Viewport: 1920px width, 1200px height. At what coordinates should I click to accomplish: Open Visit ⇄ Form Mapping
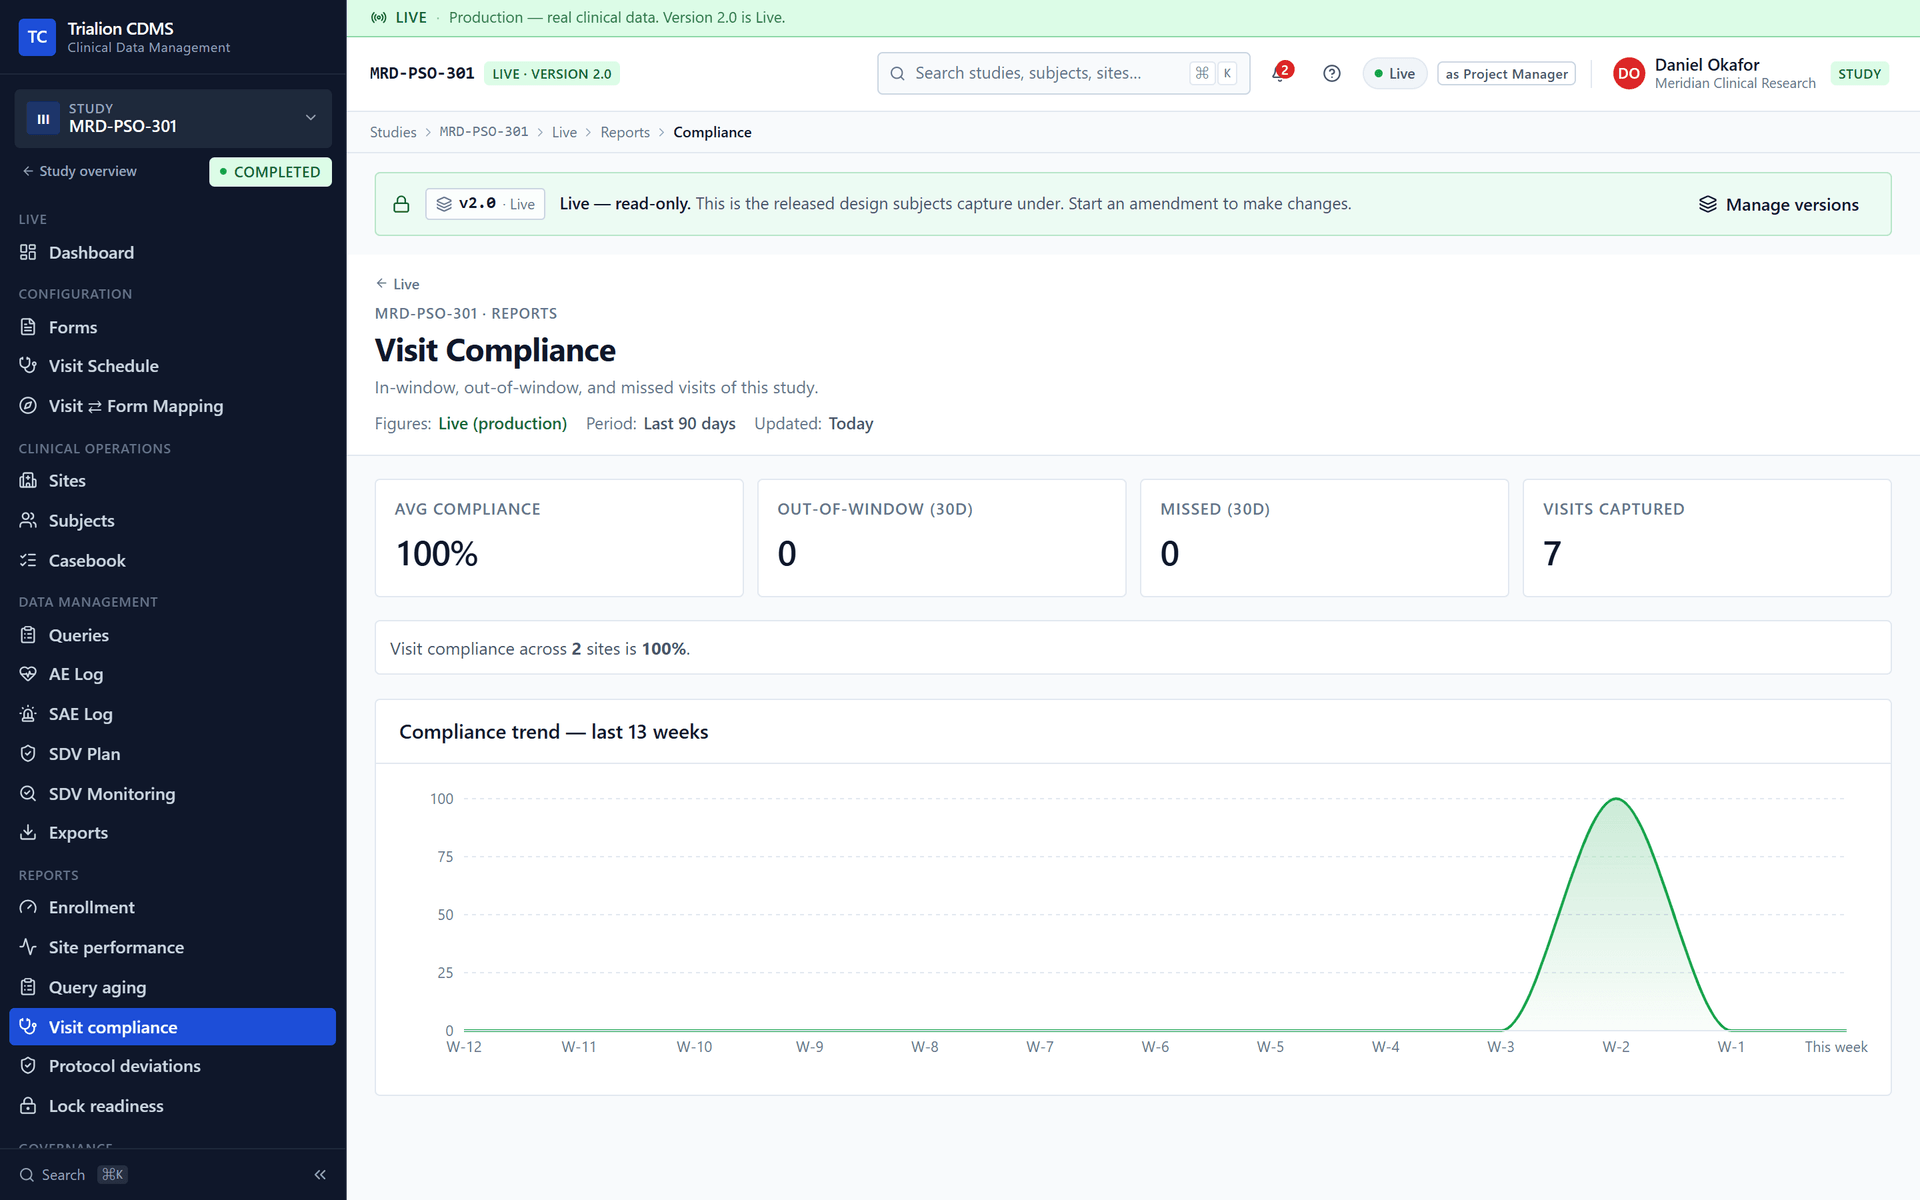pyautogui.click(x=172, y=406)
